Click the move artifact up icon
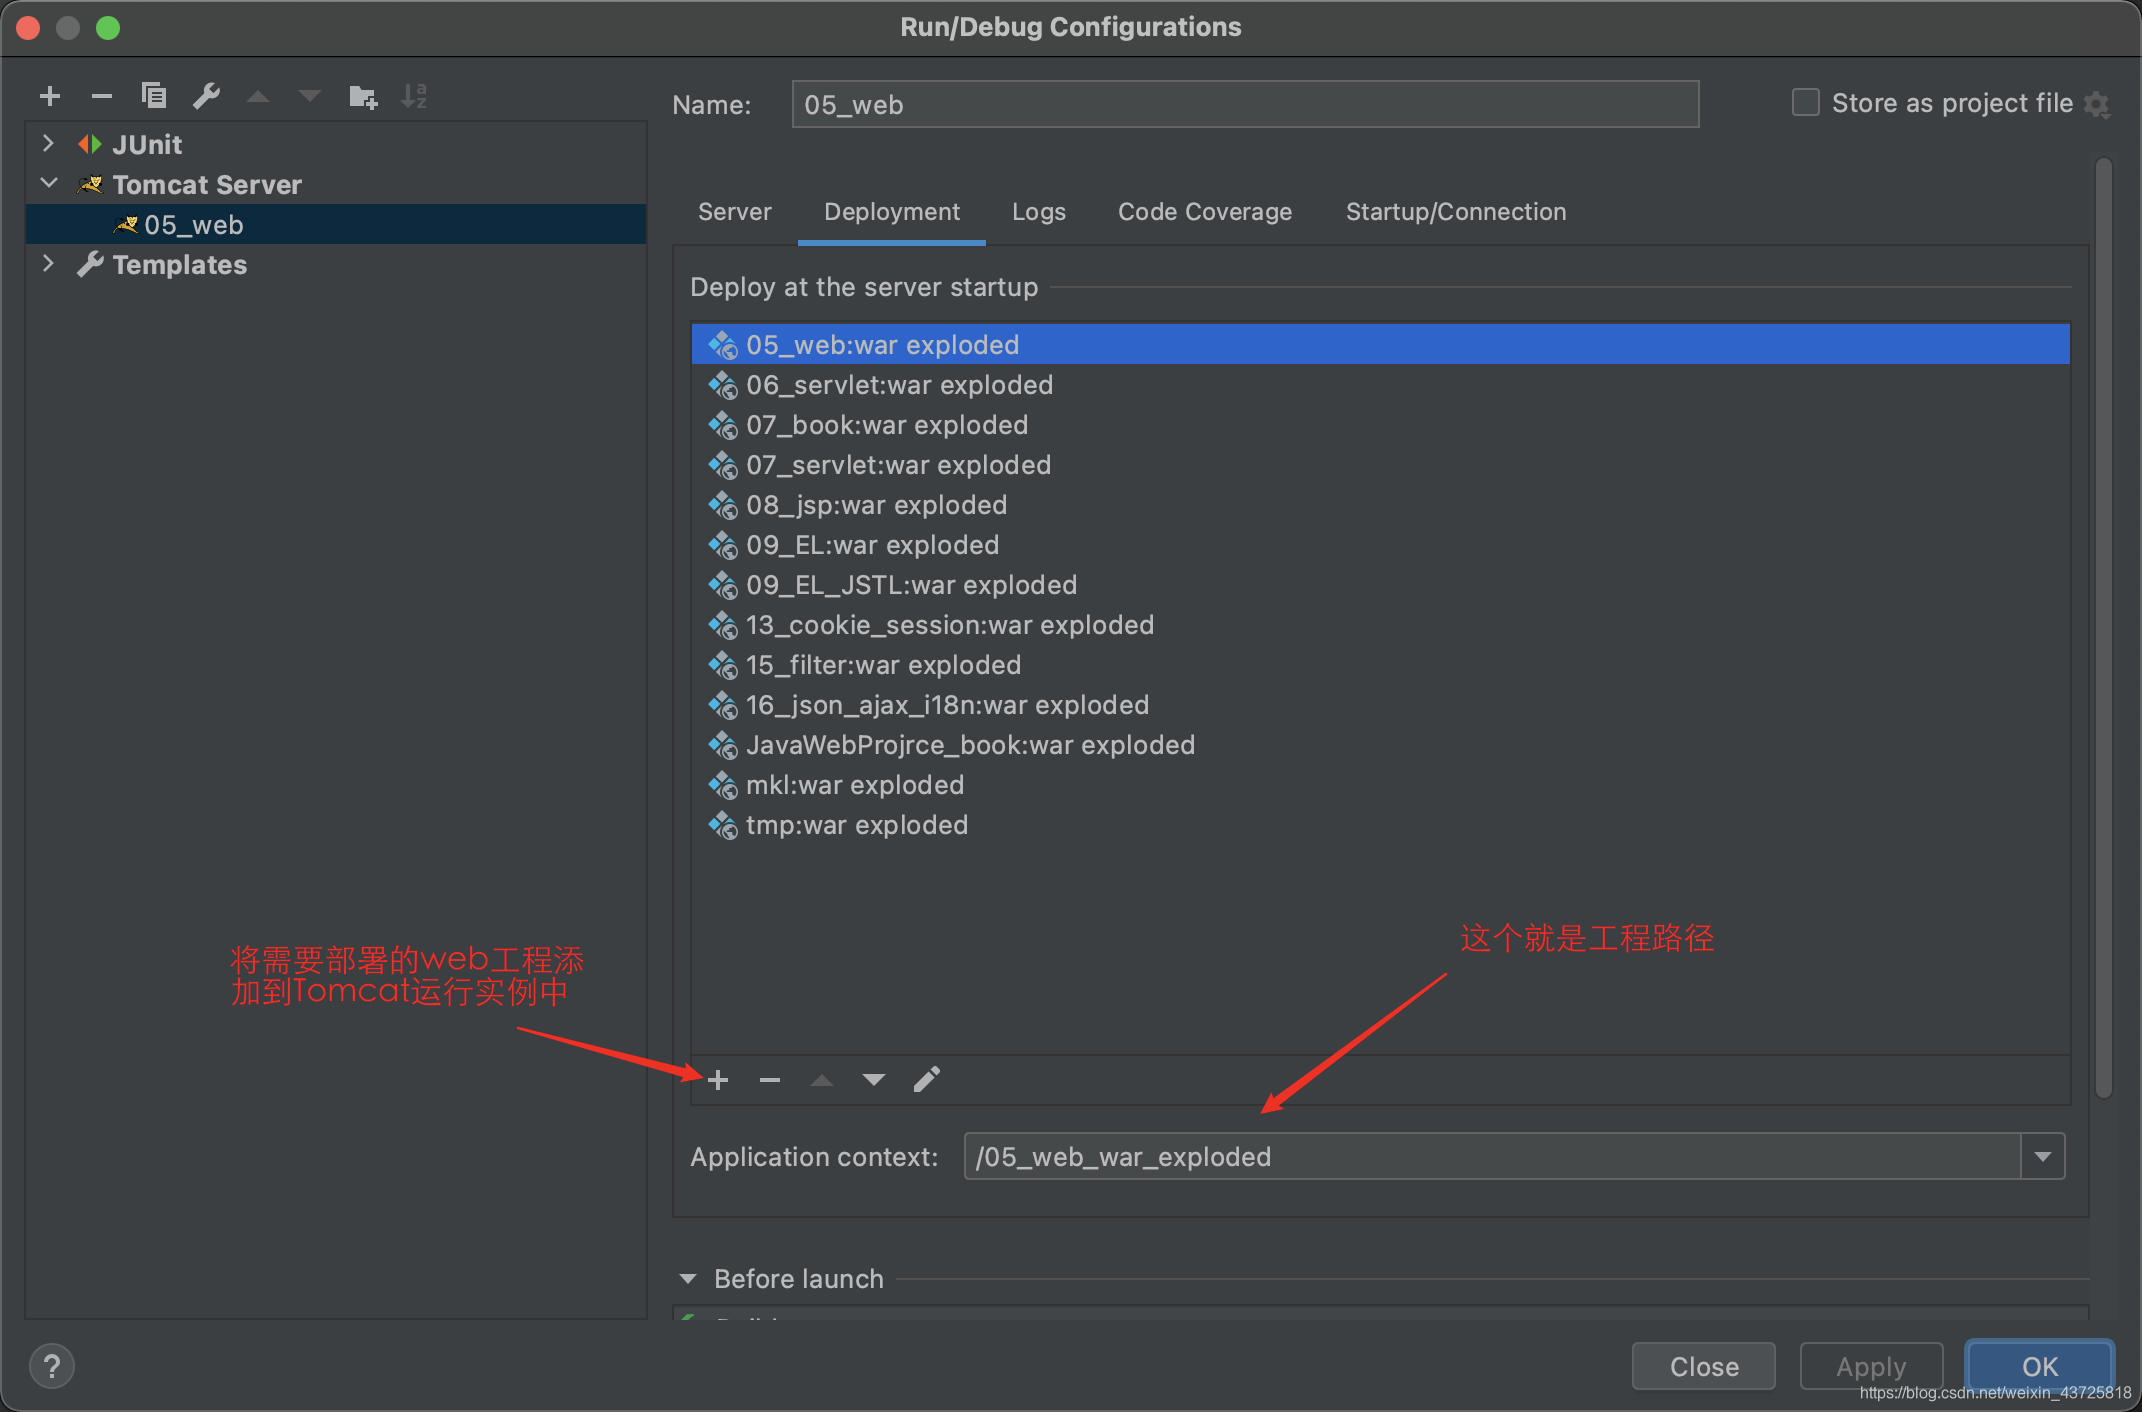The image size is (2142, 1412). pyautogui.click(x=824, y=1079)
